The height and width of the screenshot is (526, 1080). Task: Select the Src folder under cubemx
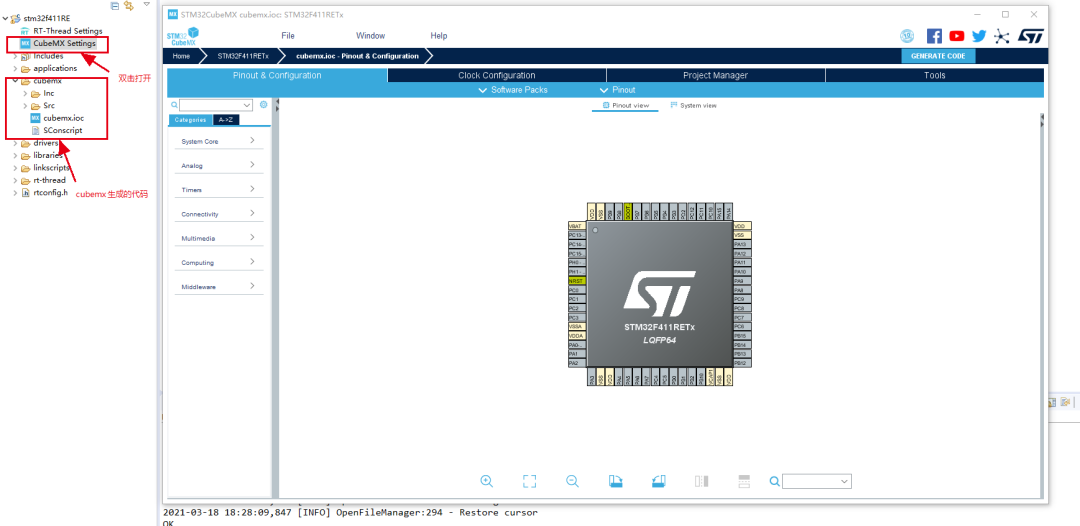point(49,105)
